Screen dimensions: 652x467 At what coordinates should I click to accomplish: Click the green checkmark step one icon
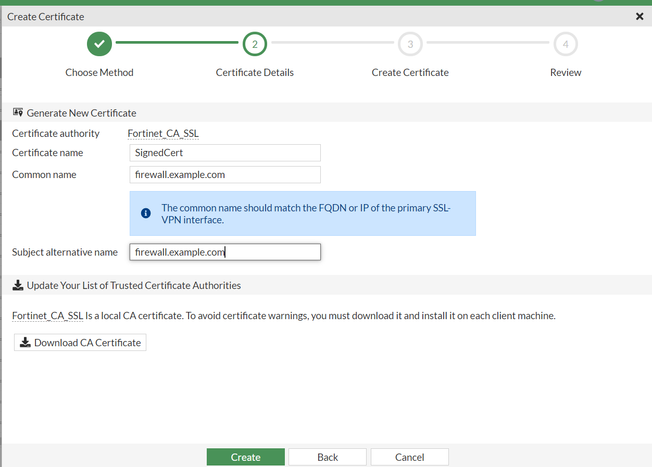99,44
